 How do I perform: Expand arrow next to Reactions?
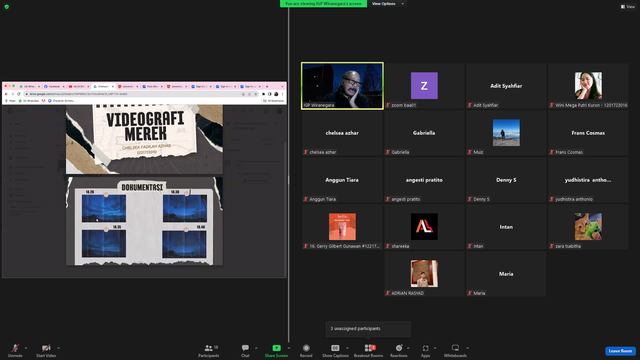409,348
